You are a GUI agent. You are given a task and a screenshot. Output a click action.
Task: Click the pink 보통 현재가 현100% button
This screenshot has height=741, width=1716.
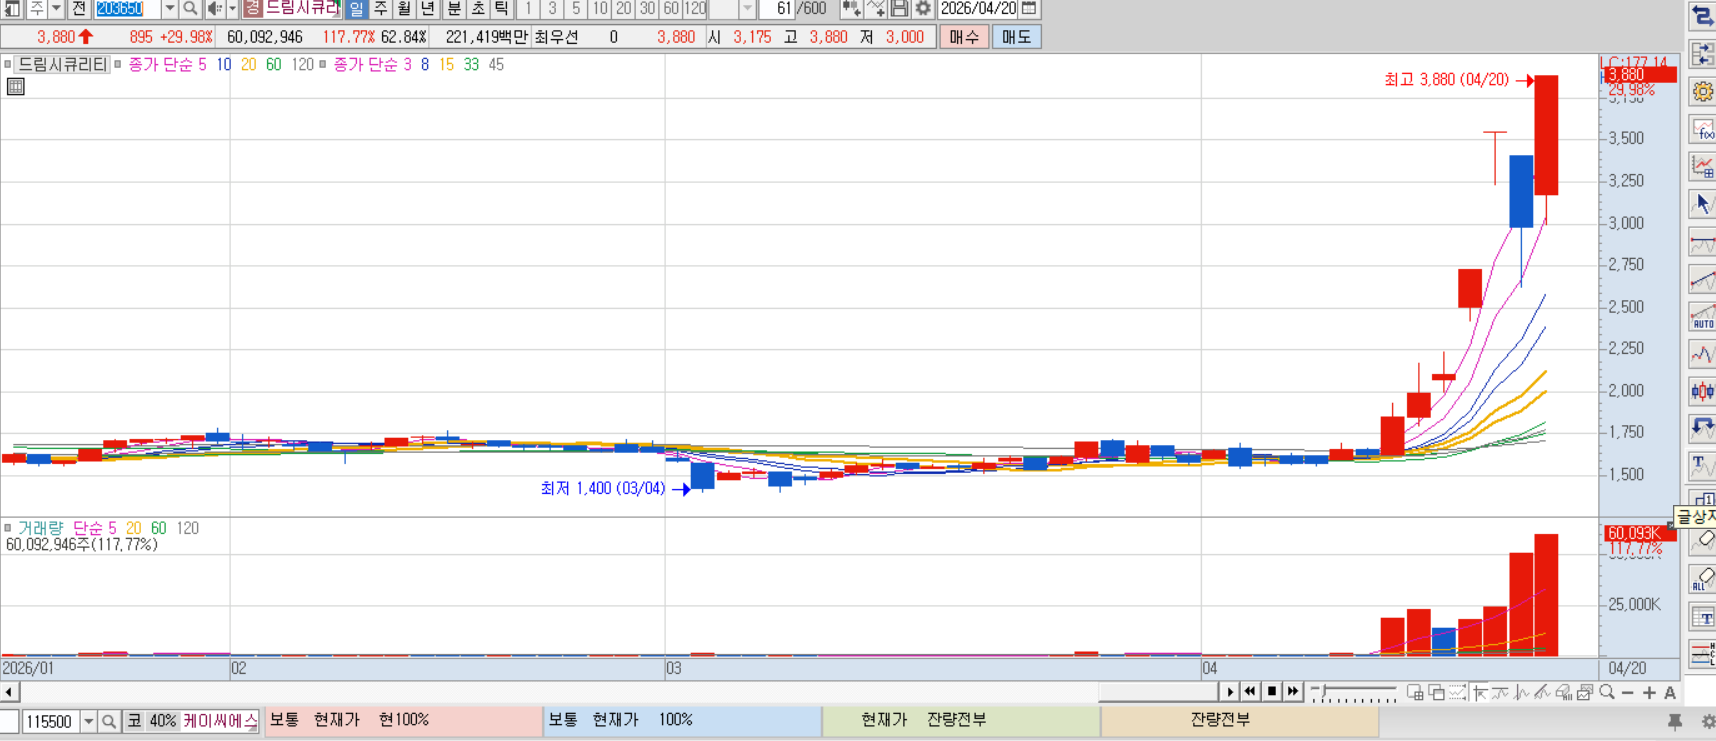coord(403,720)
